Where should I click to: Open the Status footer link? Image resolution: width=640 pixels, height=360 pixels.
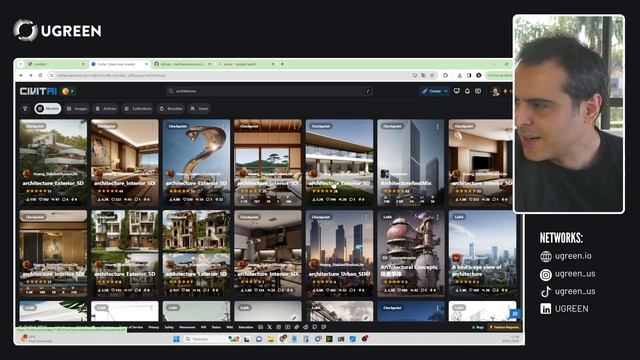coord(216,327)
